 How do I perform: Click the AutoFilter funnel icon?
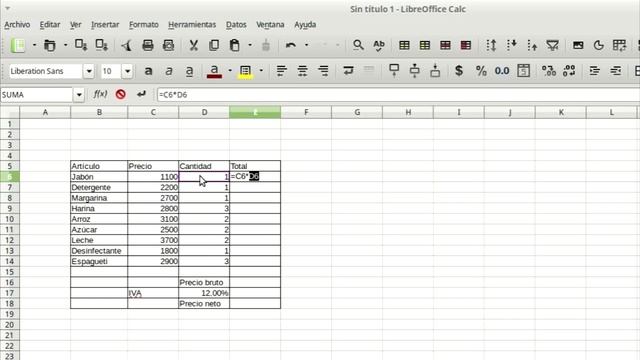point(552,45)
